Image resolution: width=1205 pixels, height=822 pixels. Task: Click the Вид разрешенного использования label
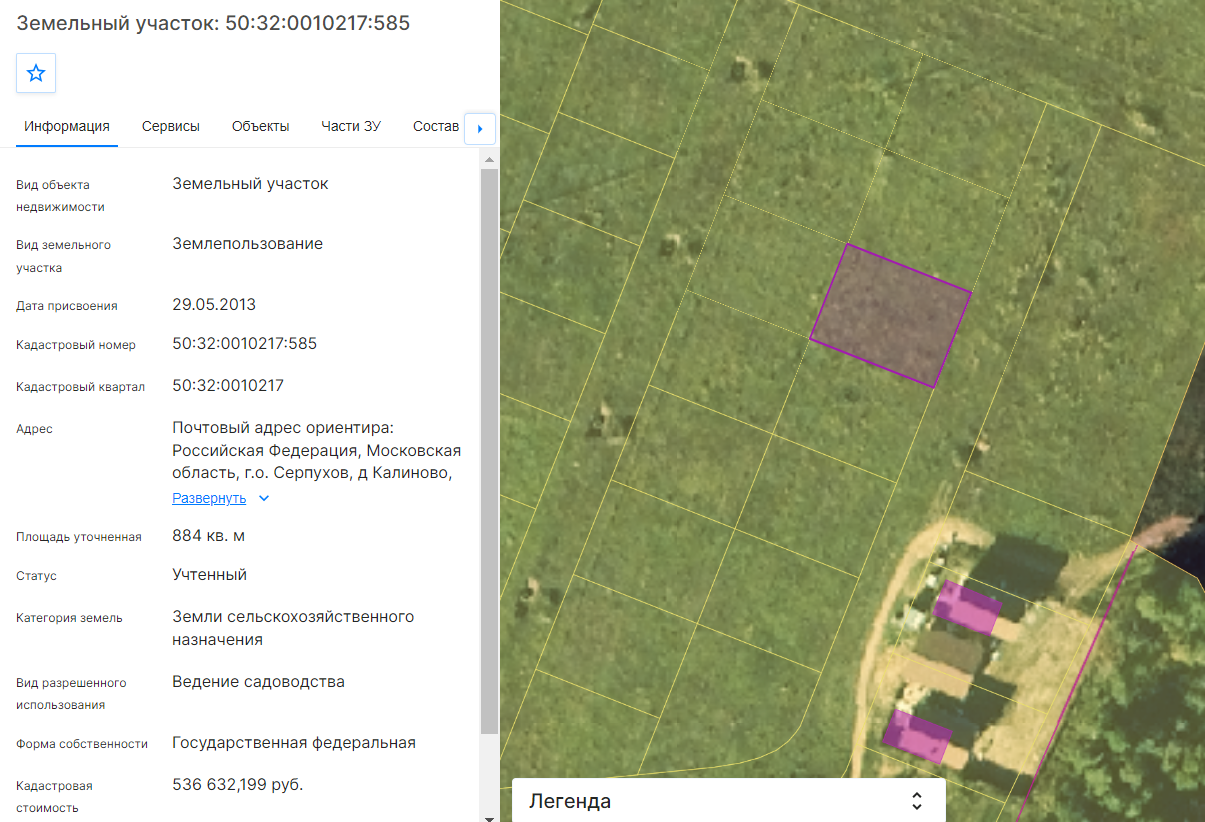[x=72, y=694]
